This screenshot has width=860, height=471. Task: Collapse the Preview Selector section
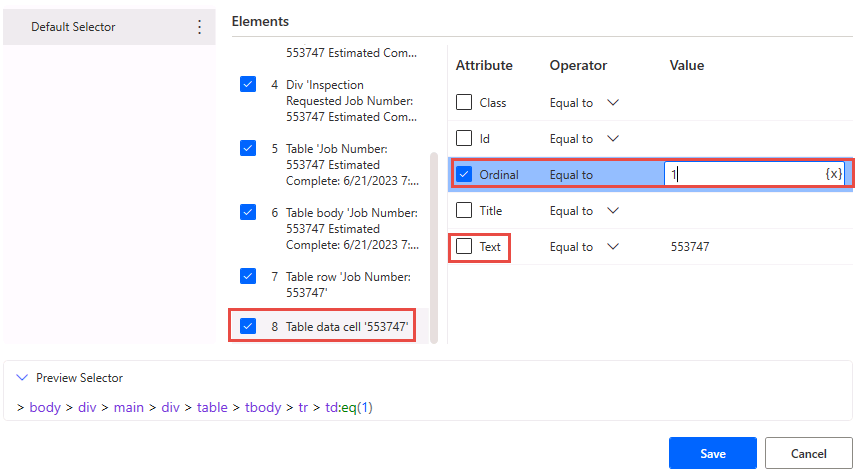point(22,377)
